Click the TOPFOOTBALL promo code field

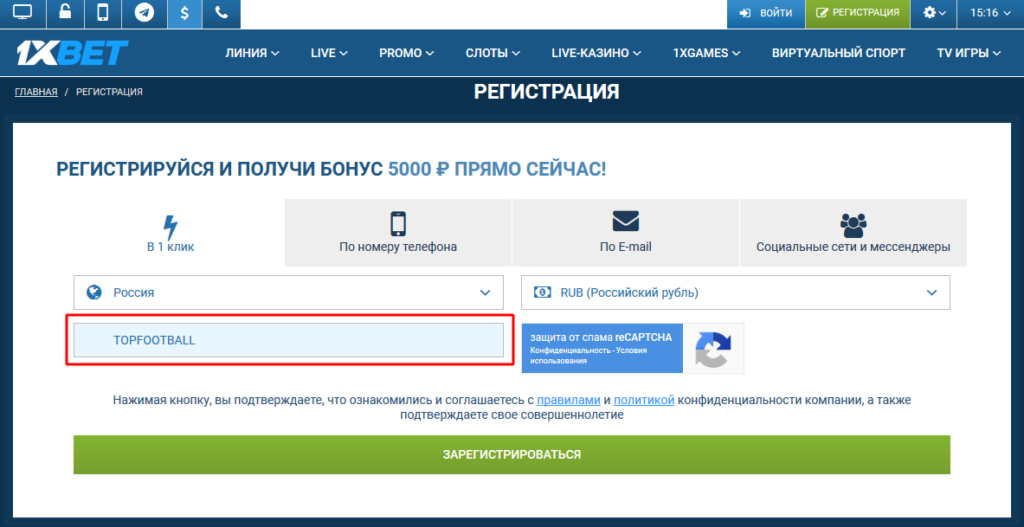click(x=288, y=340)
